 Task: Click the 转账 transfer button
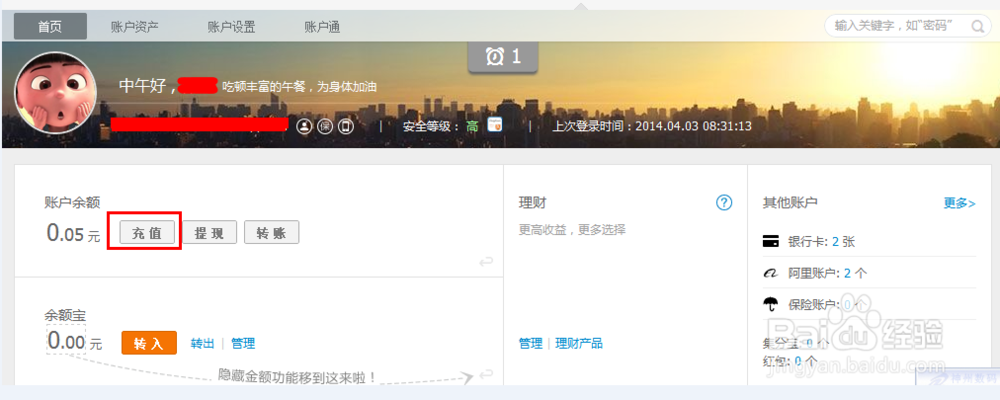pyautogui.click(x=271, y=233)
